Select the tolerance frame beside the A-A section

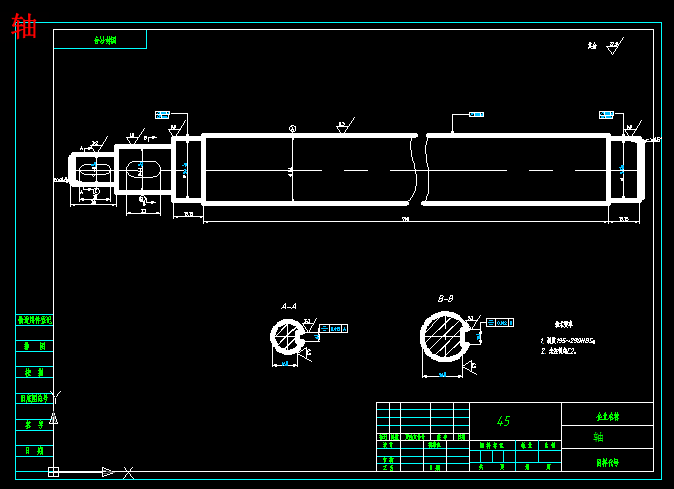click(x=334, y=329)
